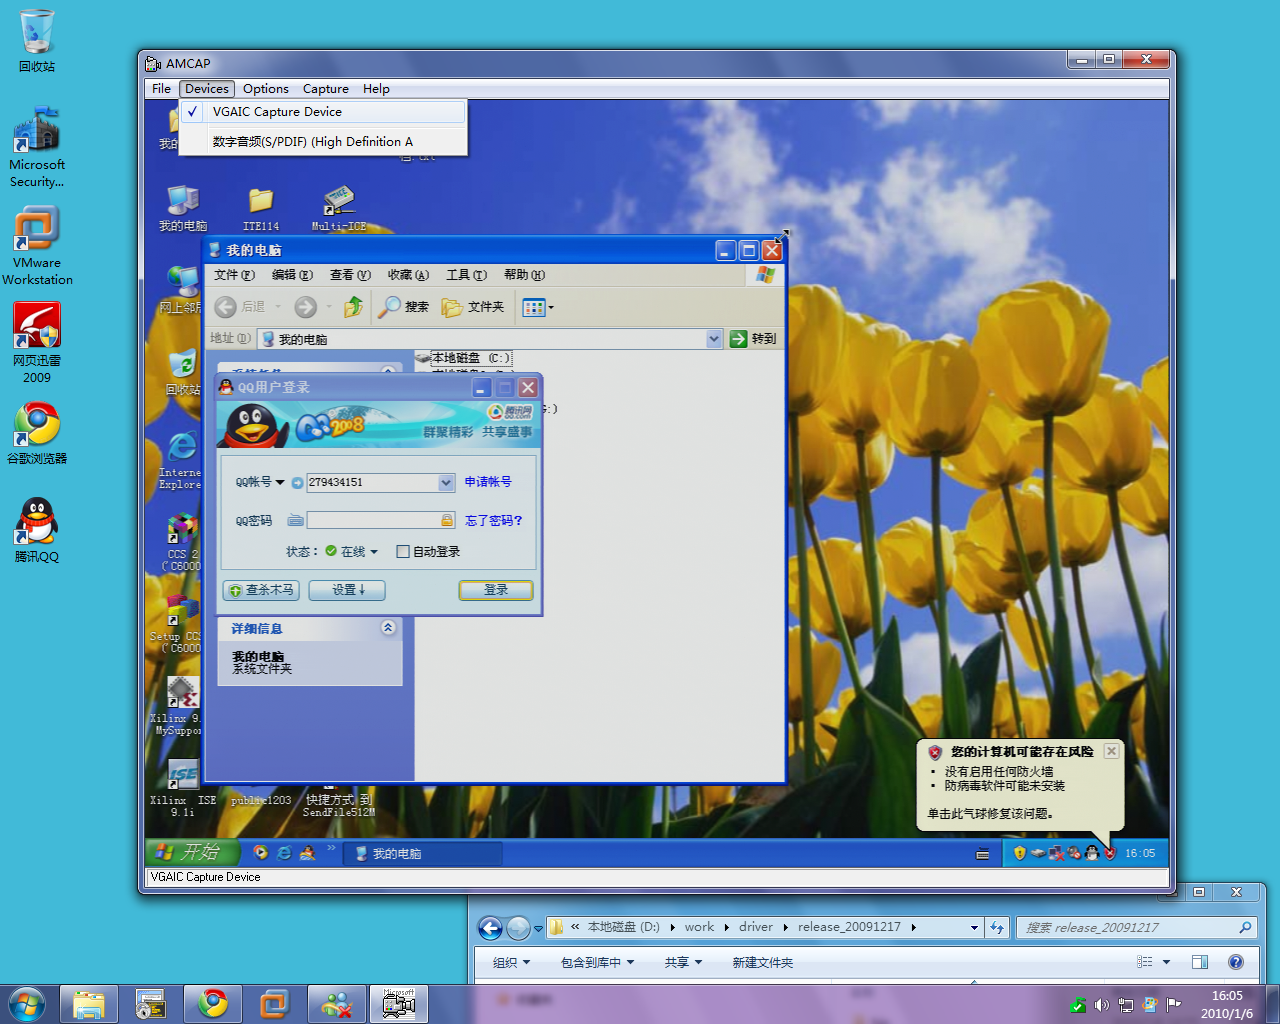Click the 新建文件夹 button
Viewport: 1280px width, 1024px height.
coord(763,962)
